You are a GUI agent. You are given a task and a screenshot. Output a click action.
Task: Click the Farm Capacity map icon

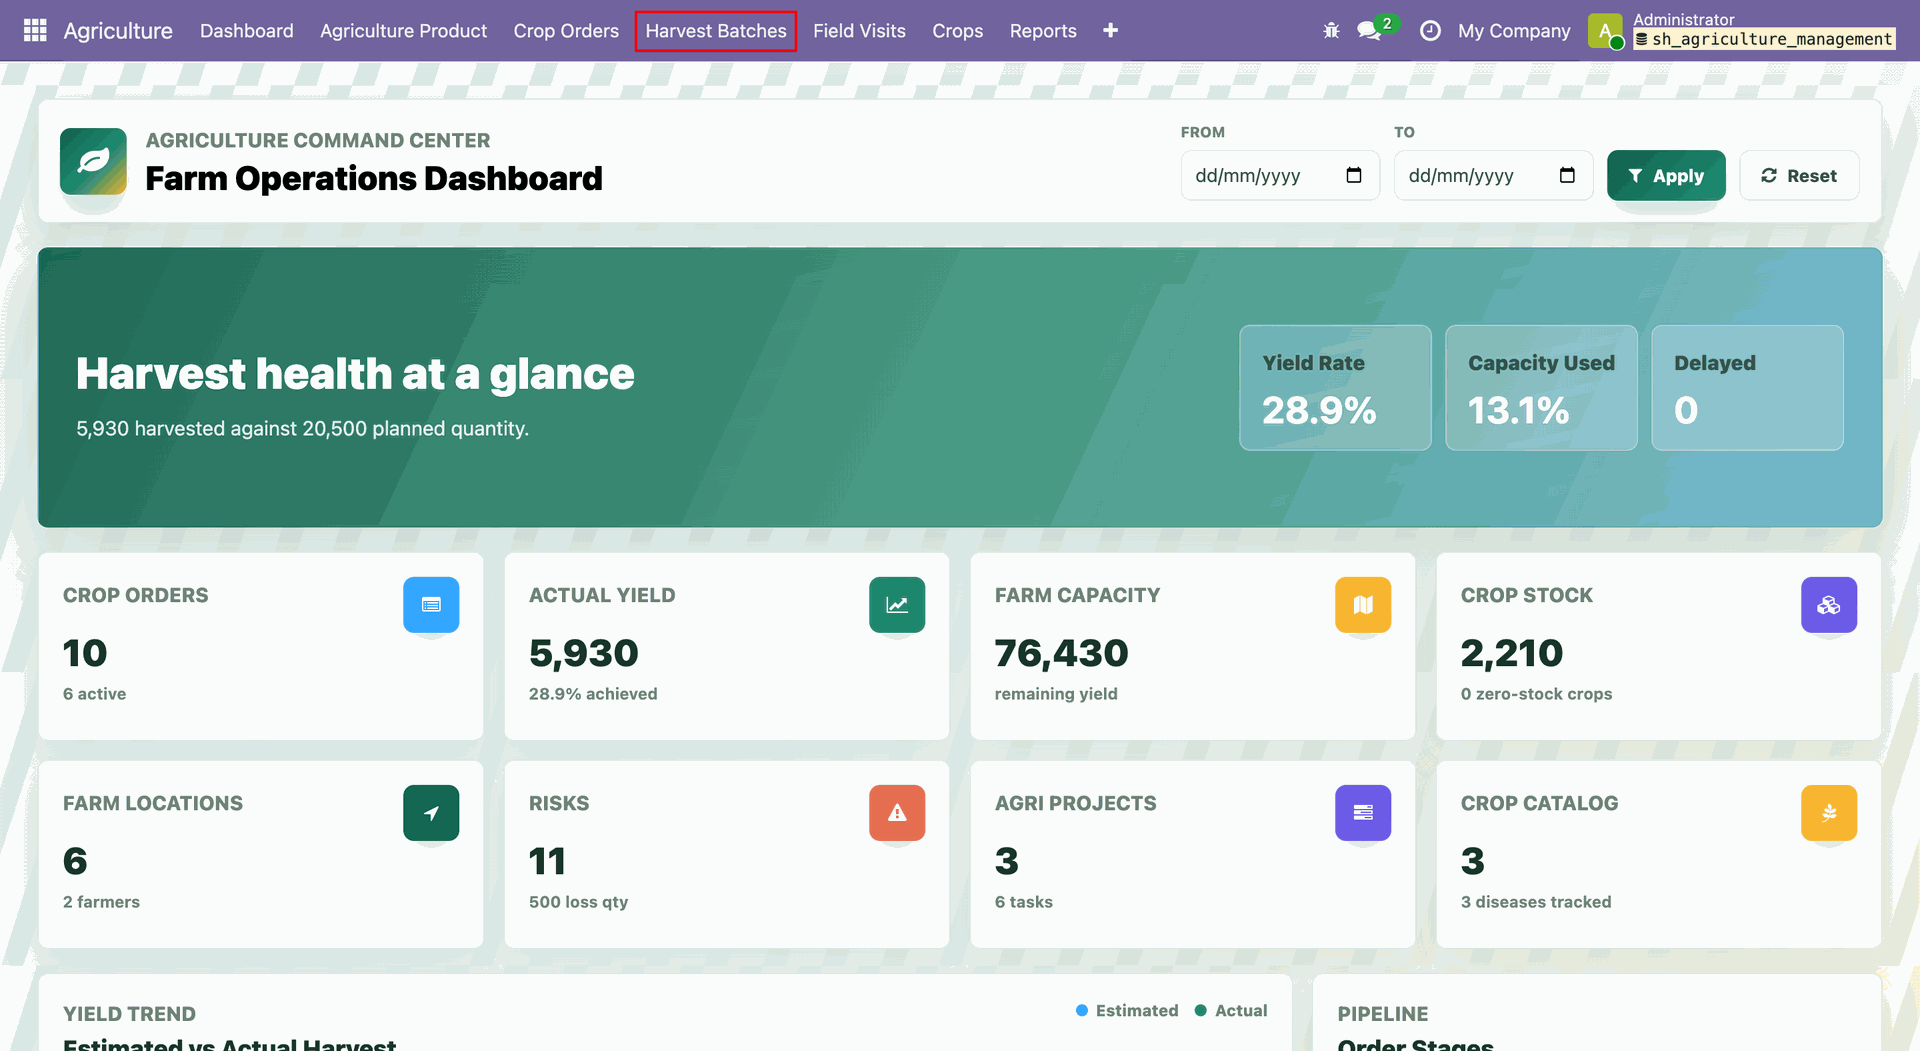tap(1363, 604)
